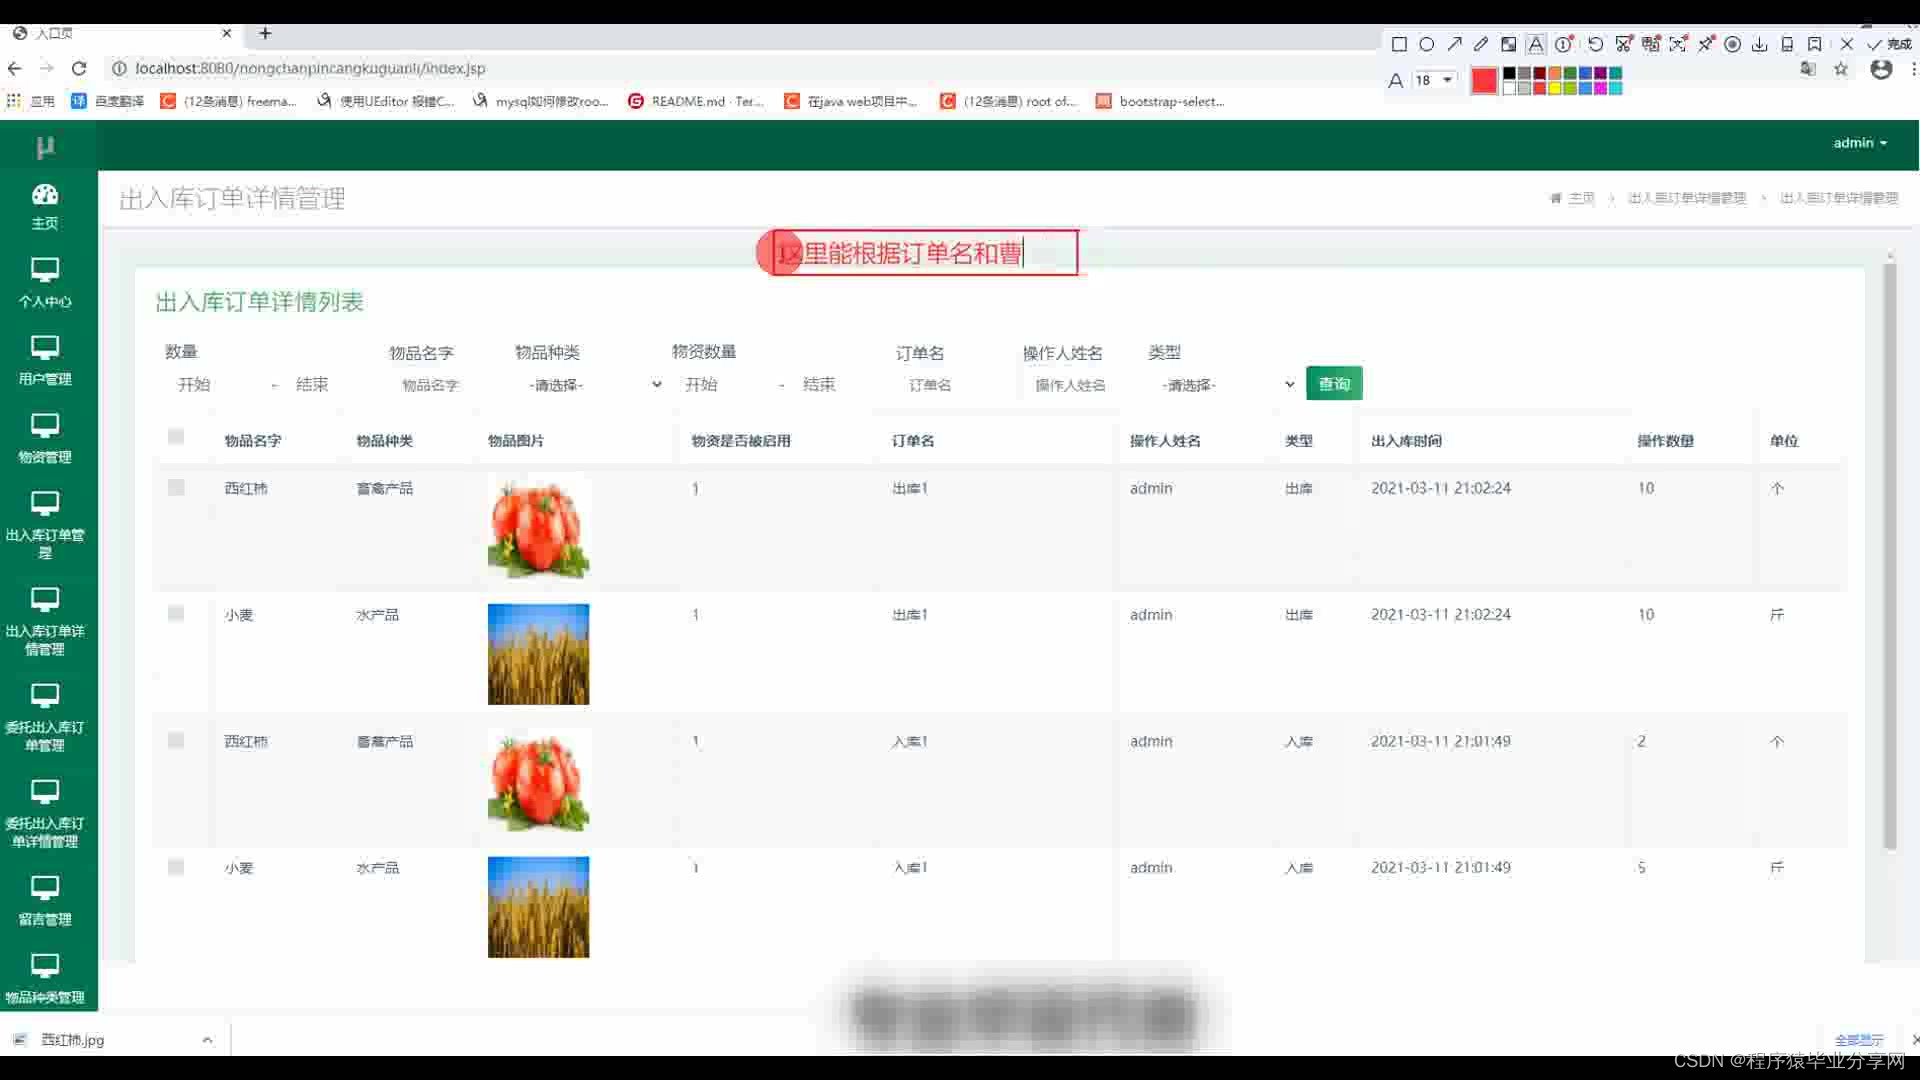Select the pencil freehand tool

tap(1481, 44)
